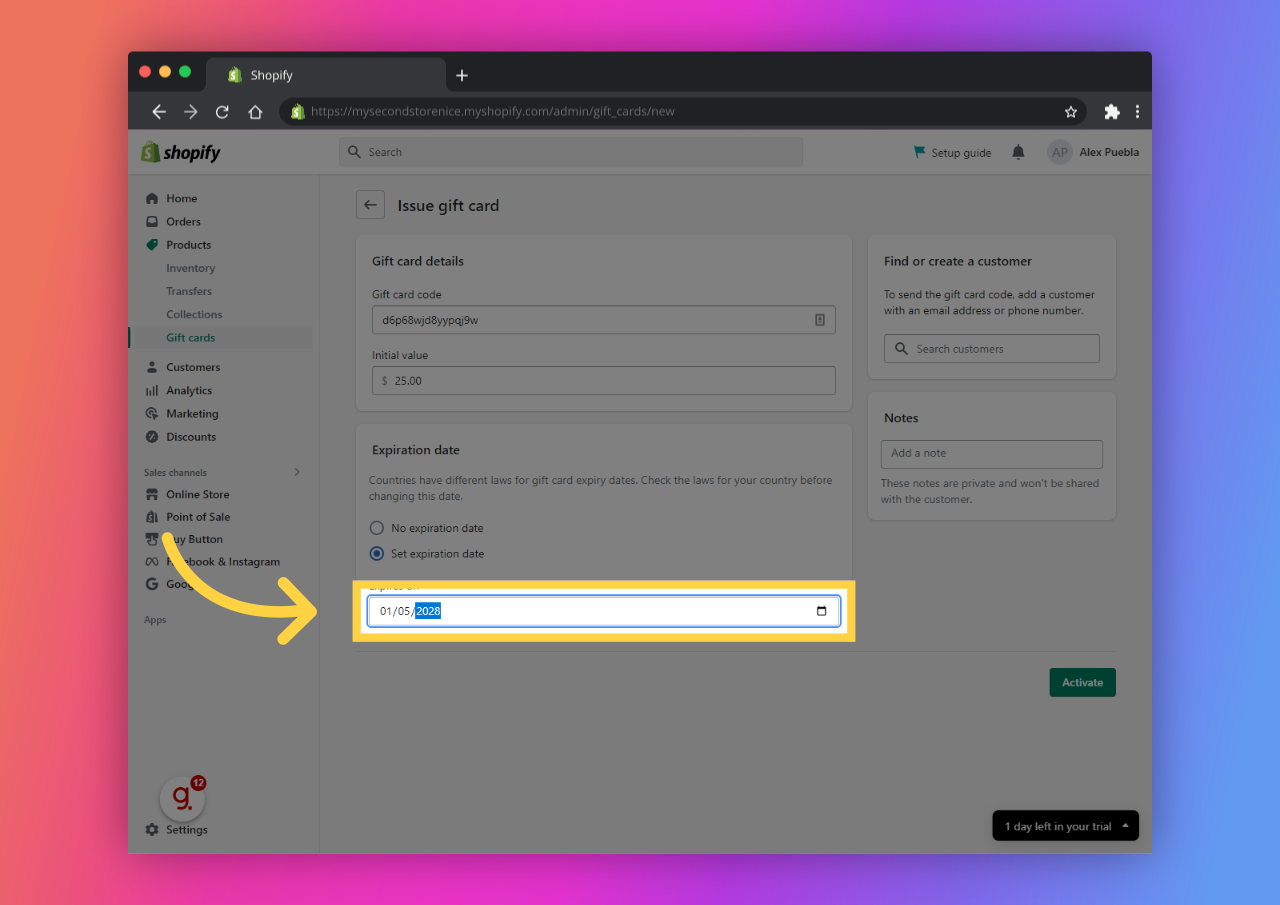Click the Search customers field
This screenshot has width=1280, height=905.
(991, 349)
